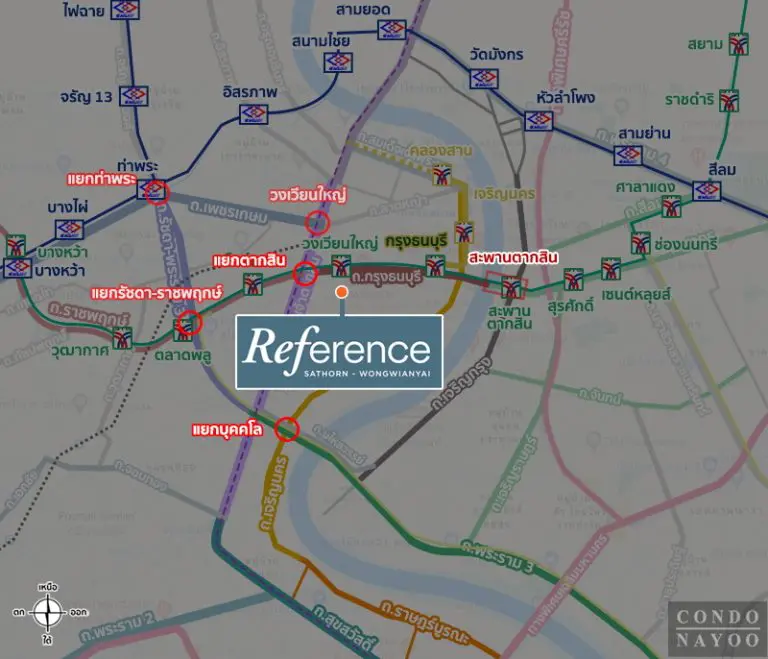Click the จรัญ 13 MRT station icon
The height and width of the screenshot is (659, 768).
pyautogui.click(x=134, y=96)
